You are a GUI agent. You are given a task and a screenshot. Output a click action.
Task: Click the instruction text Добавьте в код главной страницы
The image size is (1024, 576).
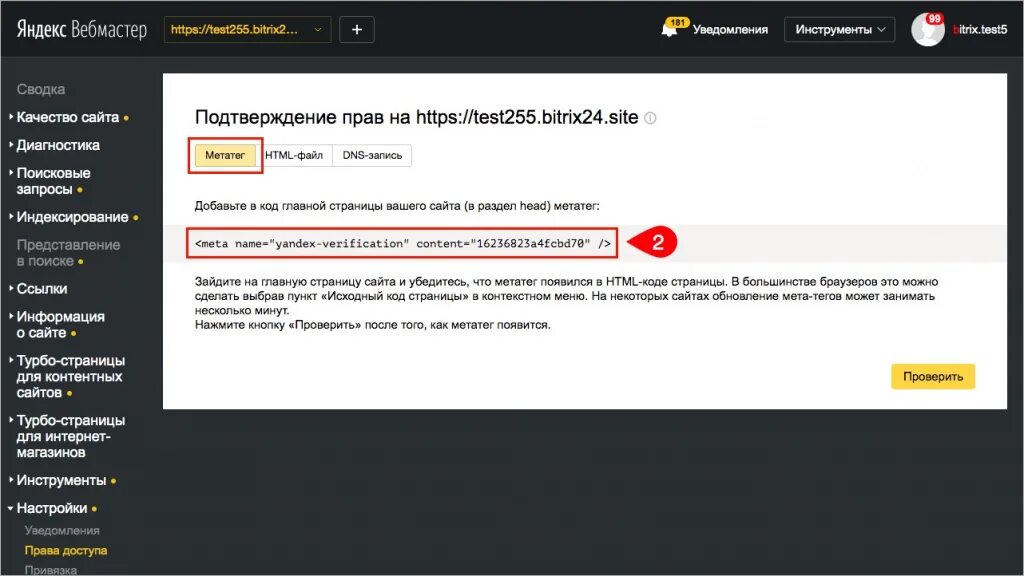(x=396, y=206)
